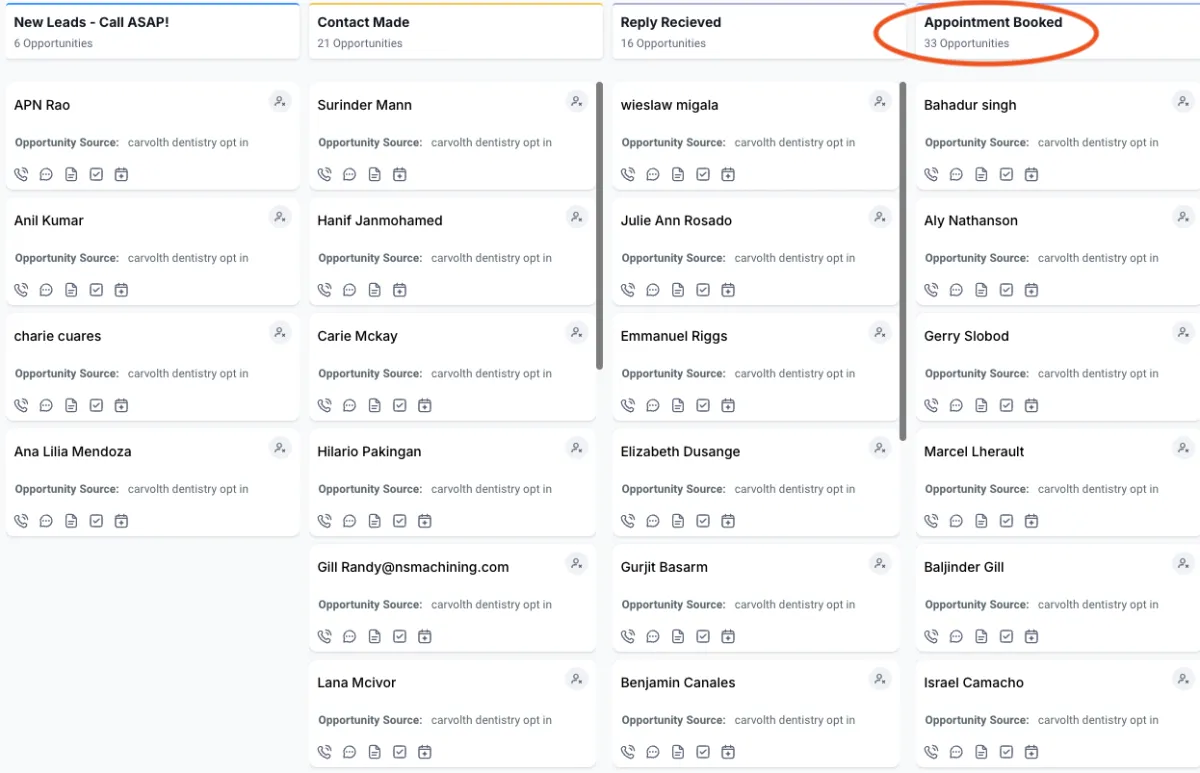
Task: Click the assign-owner icon on Hanif Janmohamed's card
Action: click(576, 216)
